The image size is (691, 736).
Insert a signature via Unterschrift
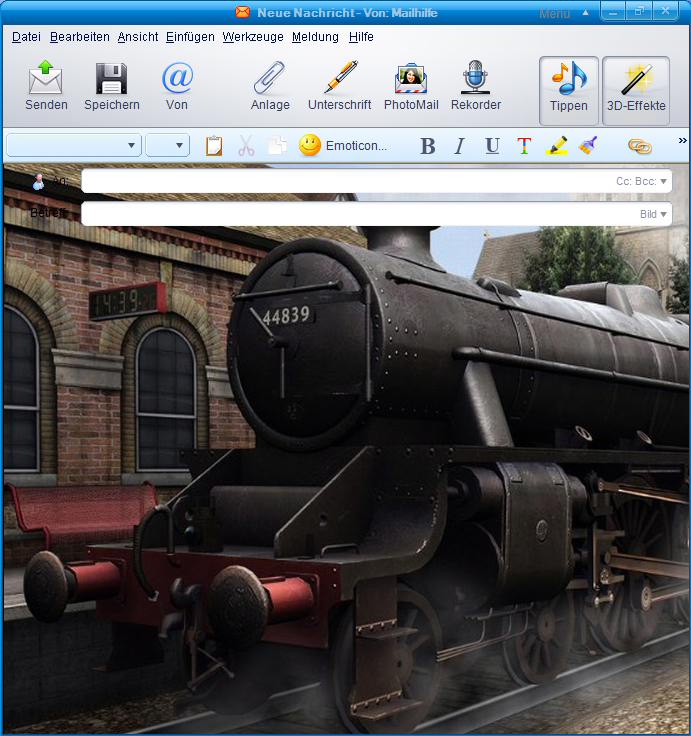tap(339, 86)
